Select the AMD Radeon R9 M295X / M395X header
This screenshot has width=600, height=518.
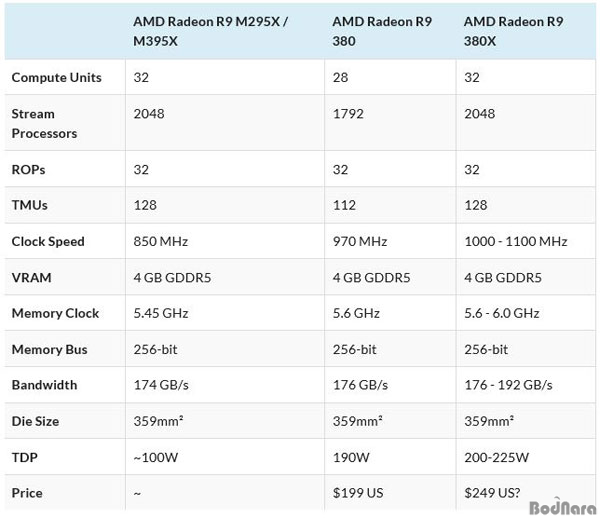click(x=210, y=31)
